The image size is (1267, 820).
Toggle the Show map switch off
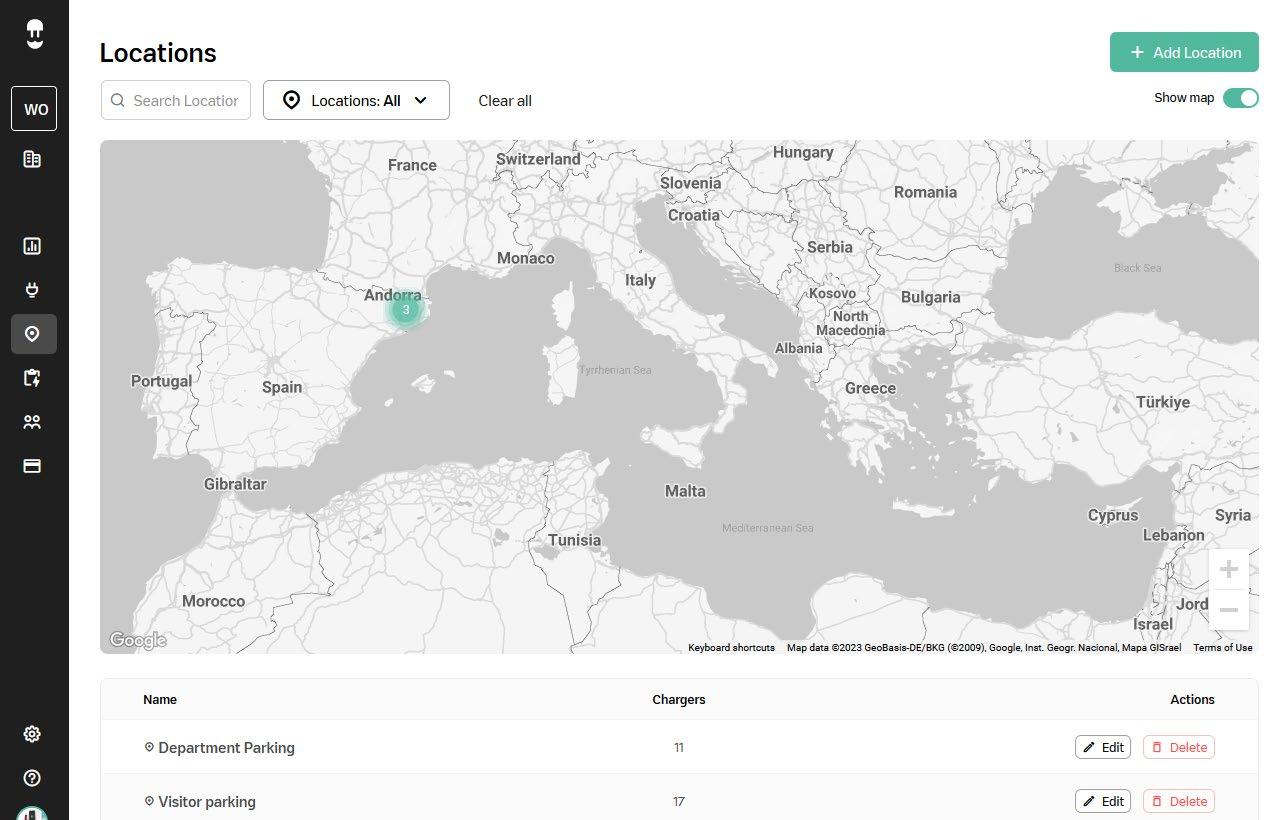click(1240, 98)
